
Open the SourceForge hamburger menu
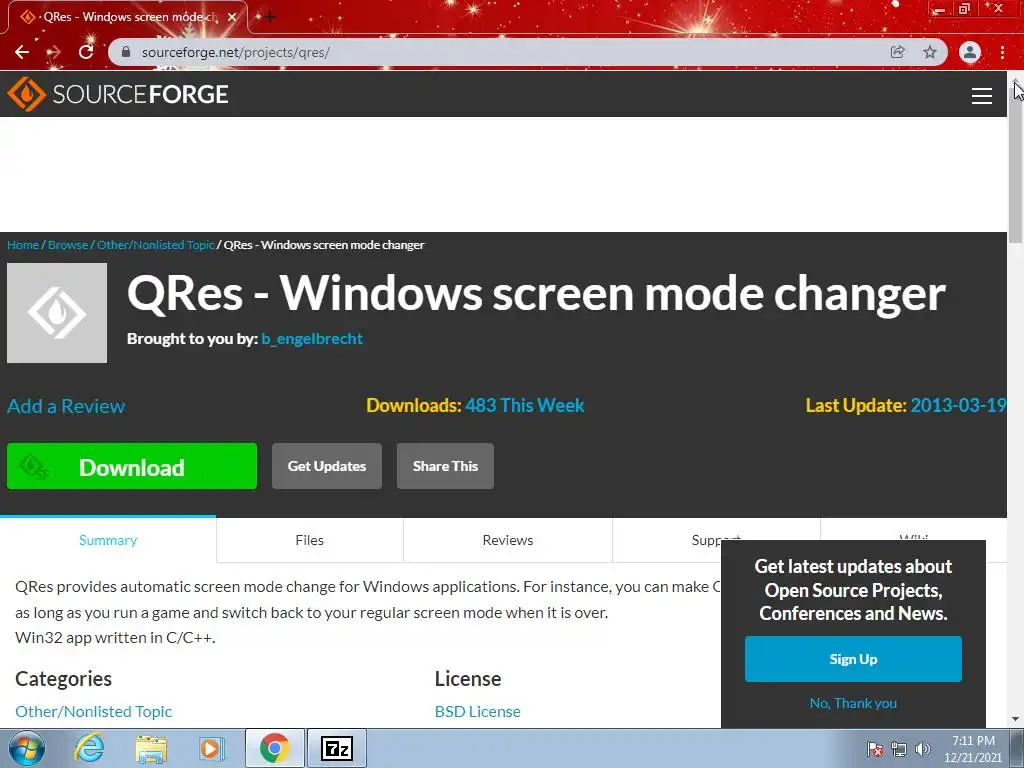tap(982, 96)
